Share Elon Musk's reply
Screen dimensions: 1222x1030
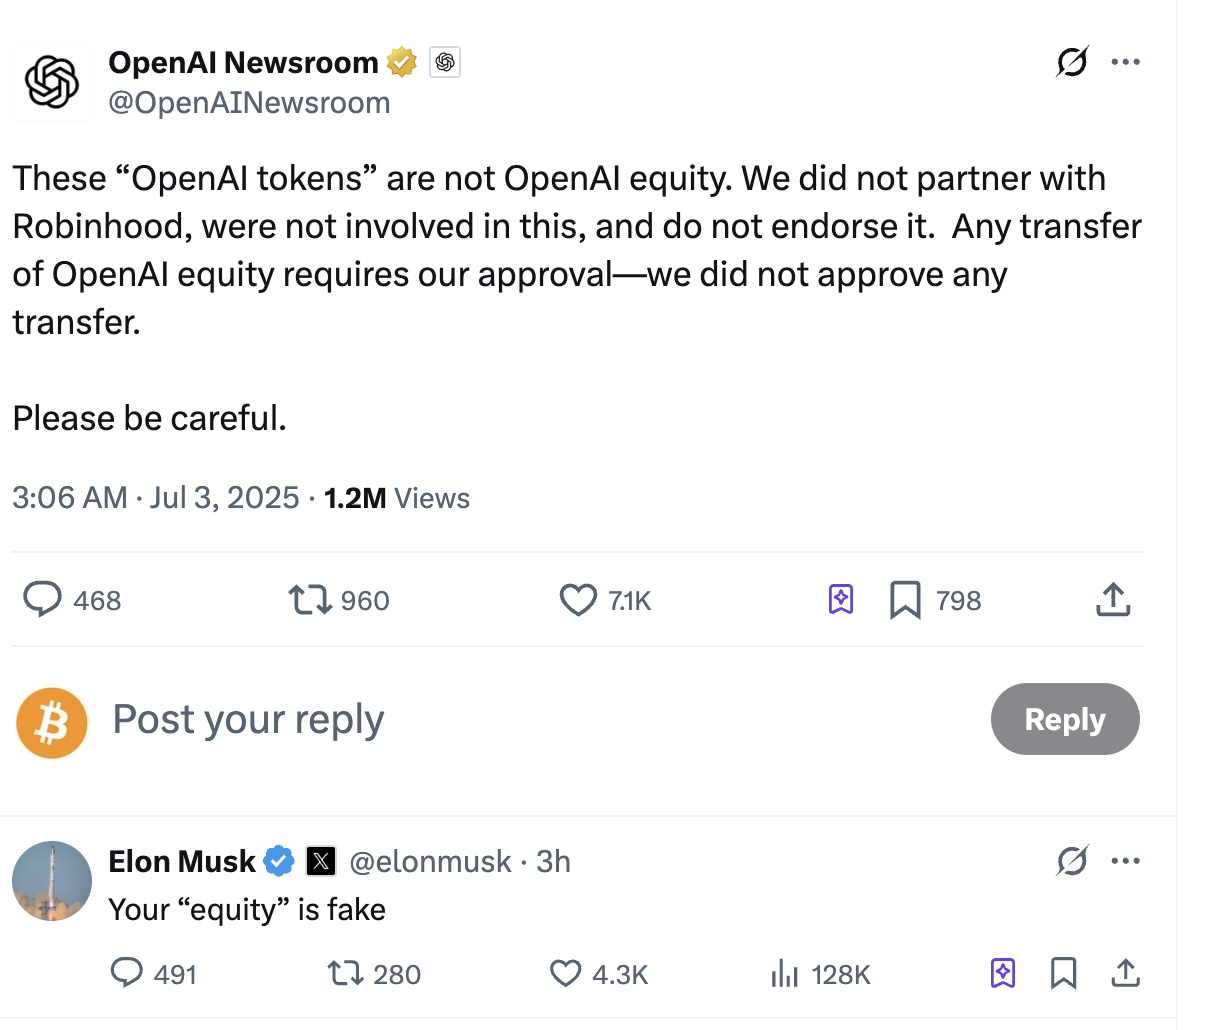[x=1125, y=973]
